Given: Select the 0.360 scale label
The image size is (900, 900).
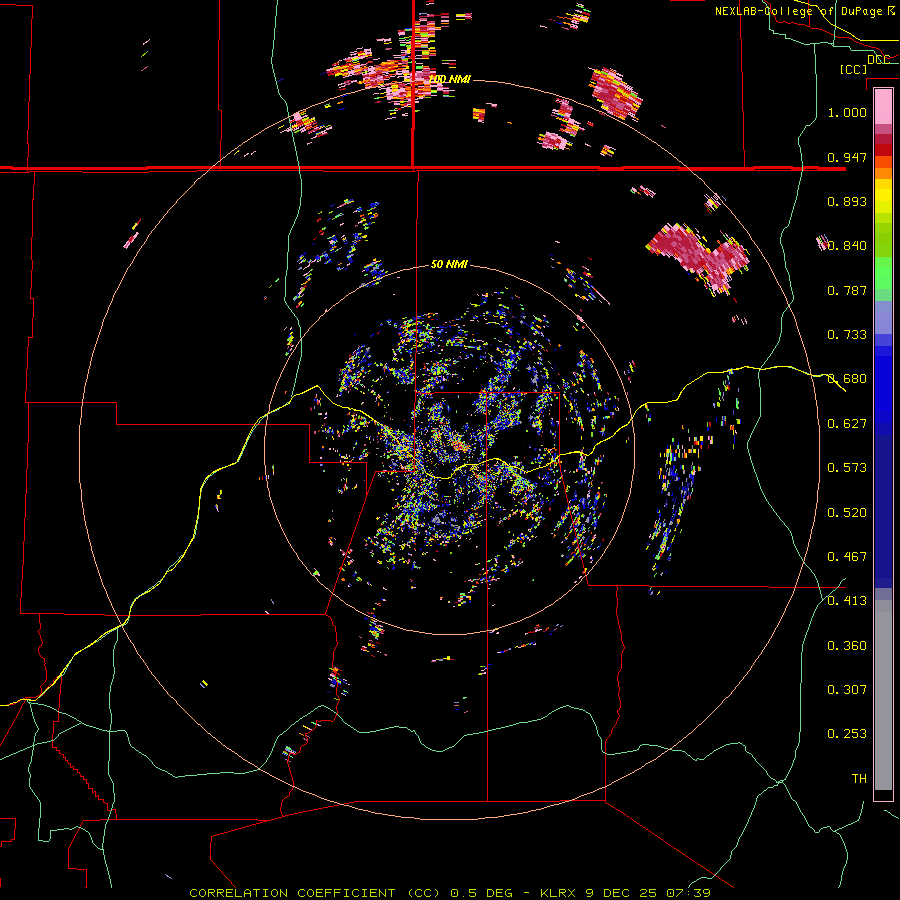Looking at the screenshot, I should pyautogui.click(x=847, y=646).
